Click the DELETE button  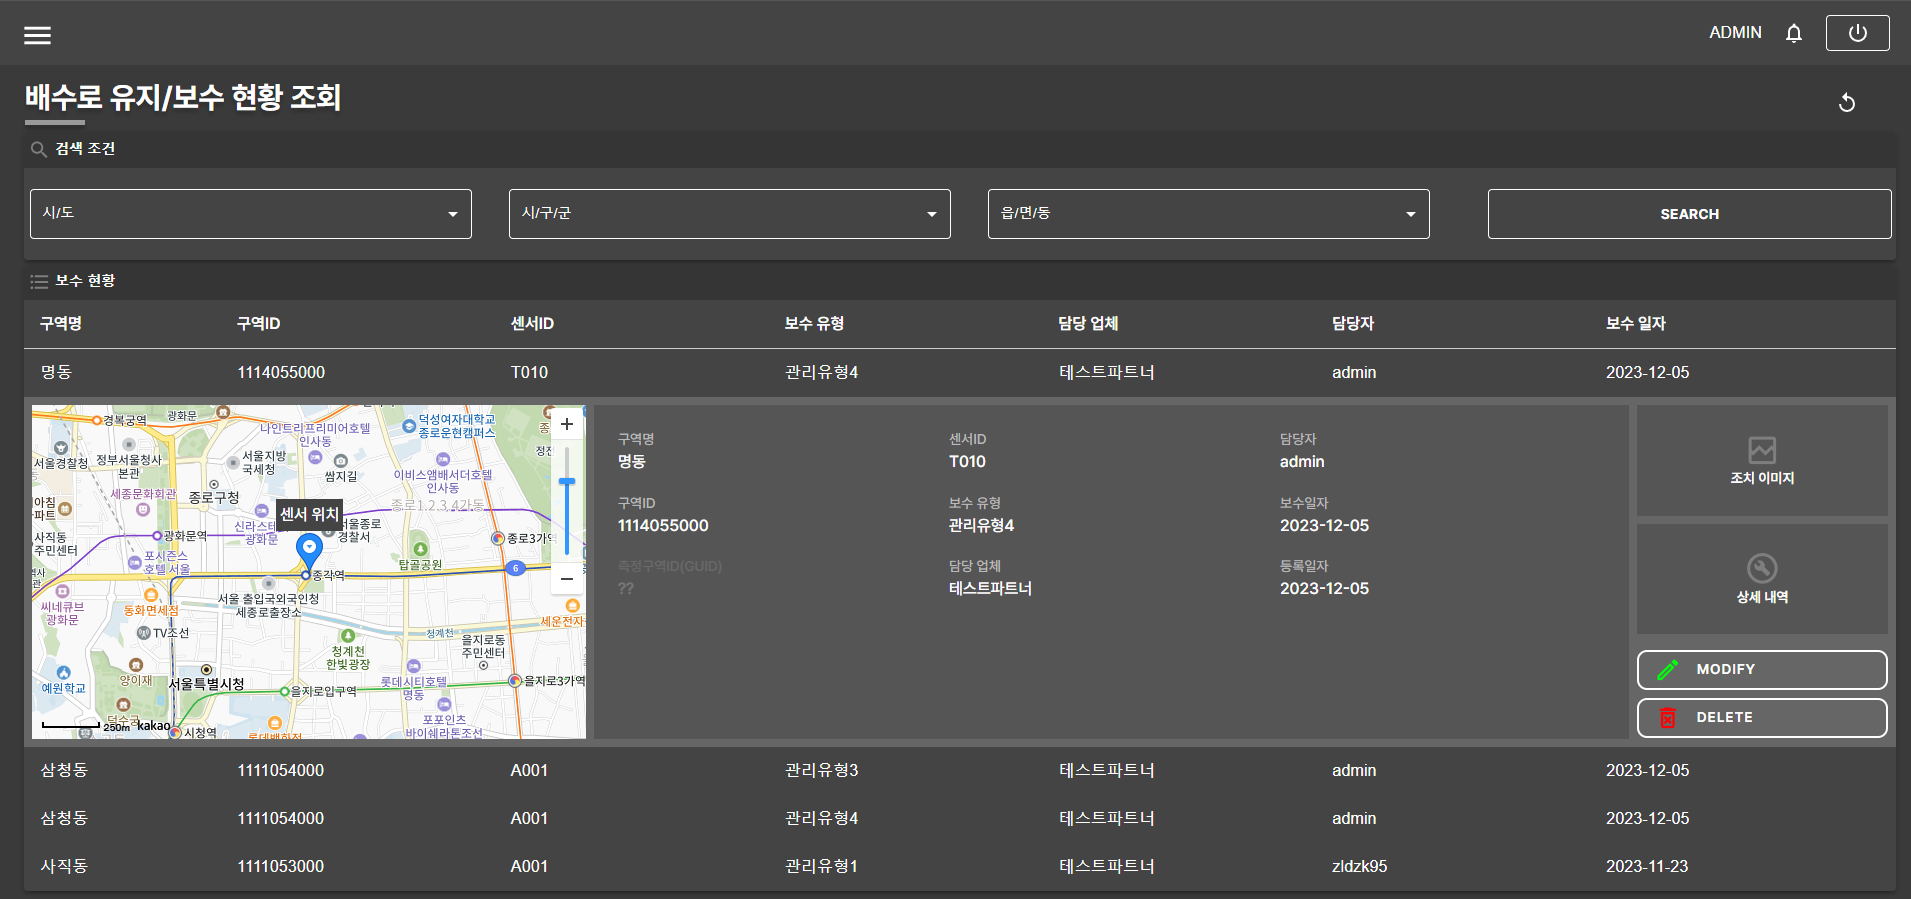pyautogui.click(x=1762, y=717)
